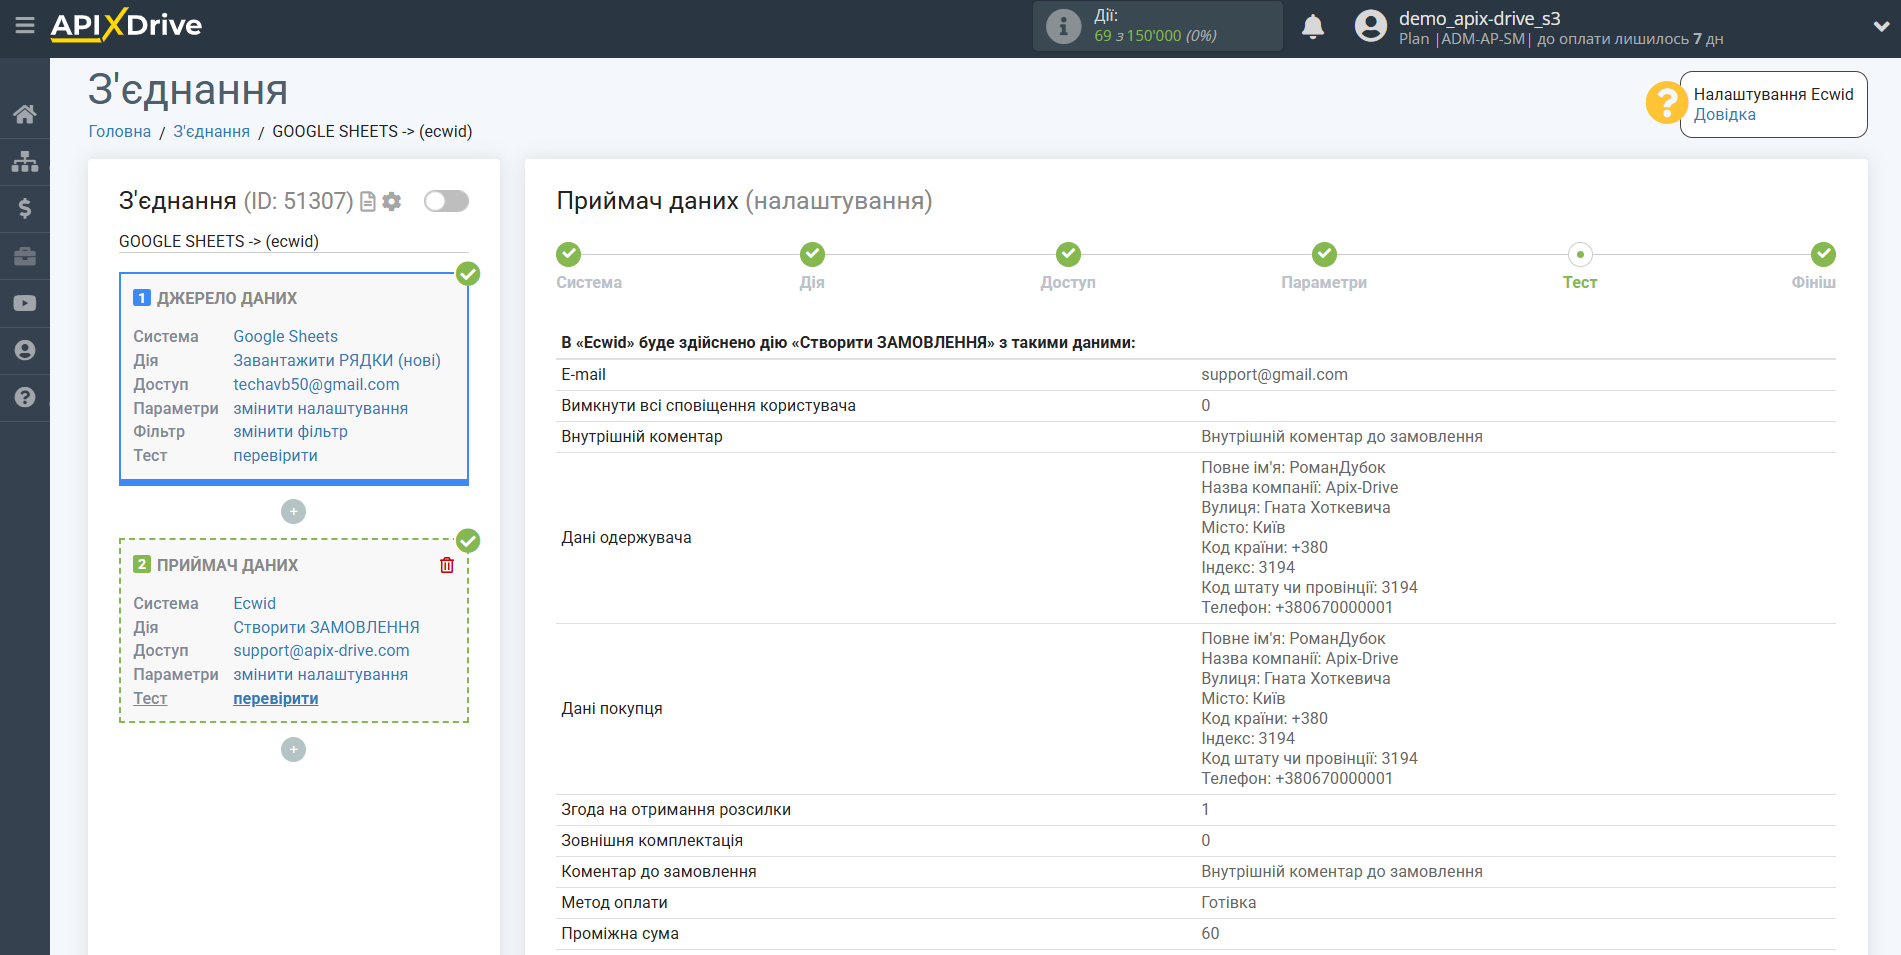1901x955 pixels.
Task: Add step after data source block
Action: pyautogui.click(x=293, y=512)
